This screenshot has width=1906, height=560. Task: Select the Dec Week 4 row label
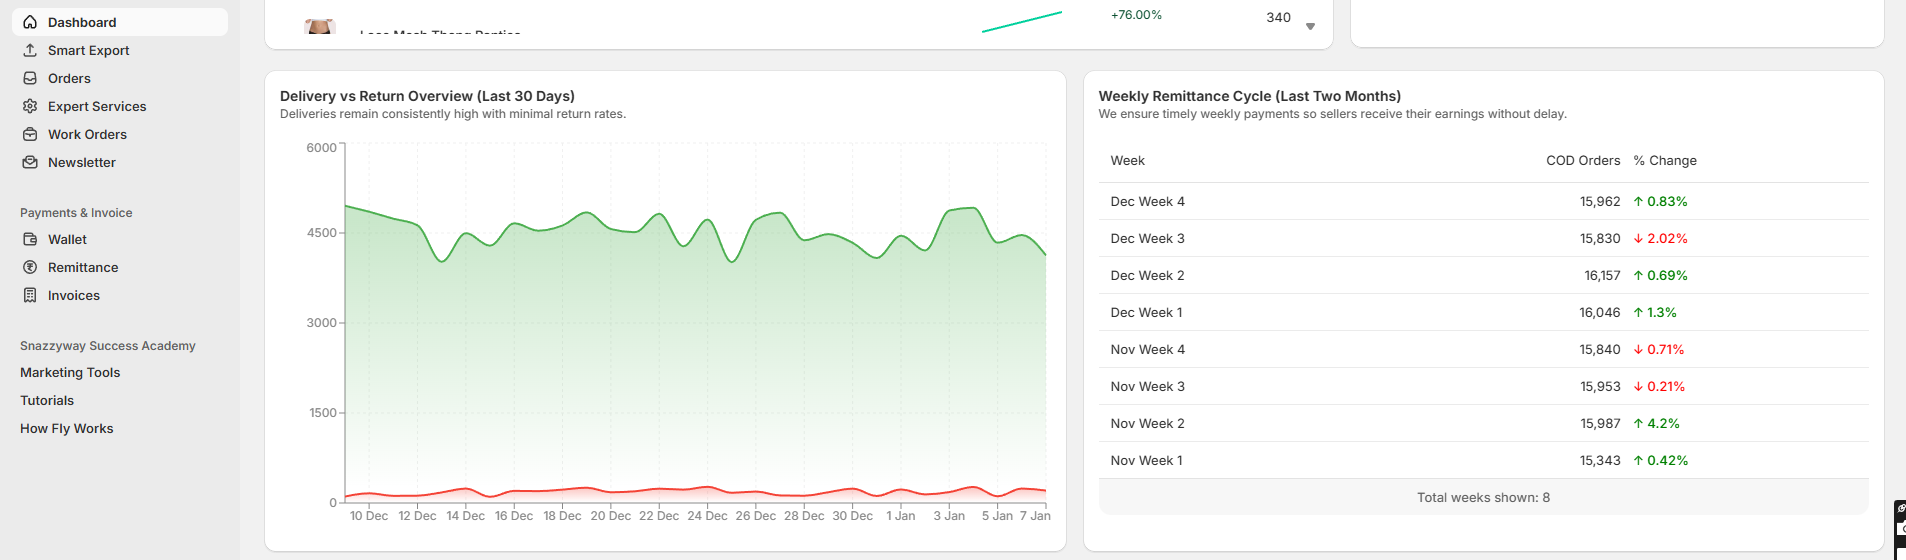coord(1147,201)
